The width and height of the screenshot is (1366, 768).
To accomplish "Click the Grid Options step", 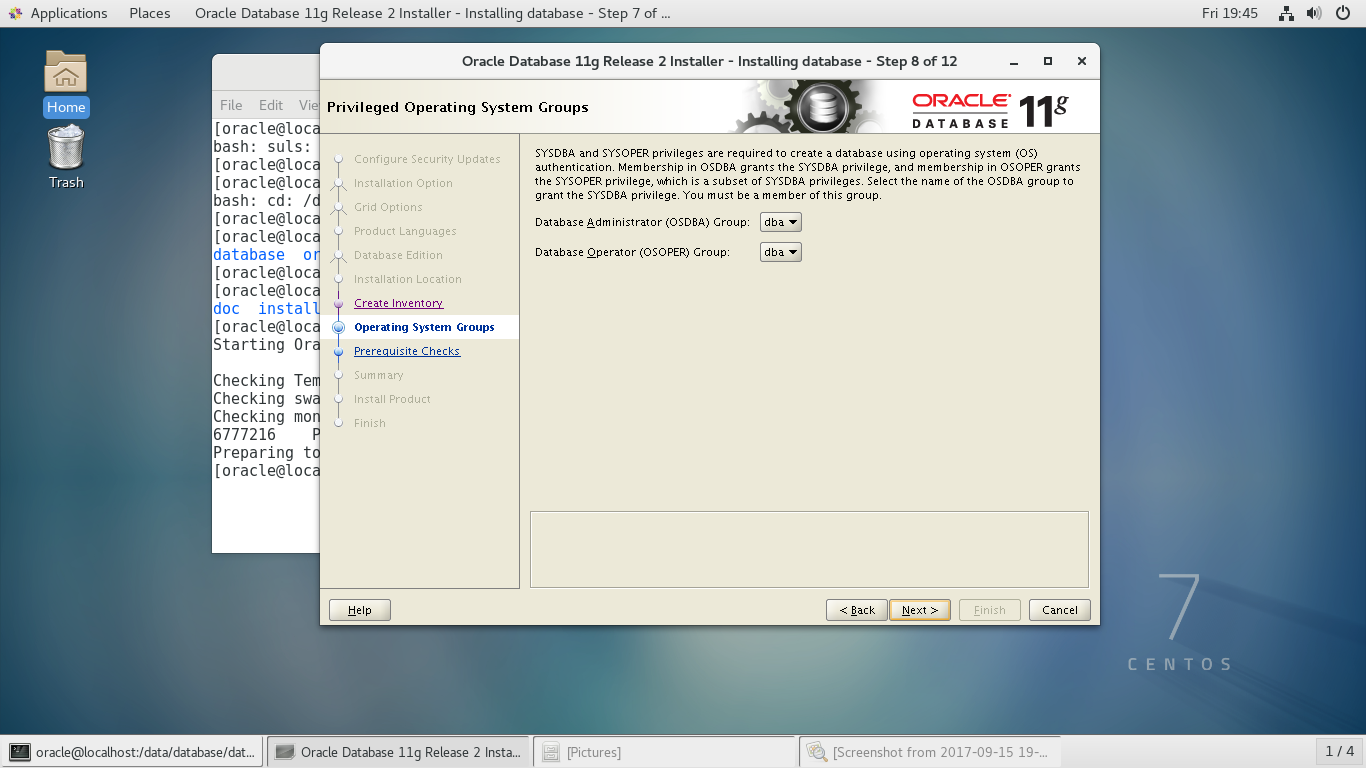I will [388, 207].
